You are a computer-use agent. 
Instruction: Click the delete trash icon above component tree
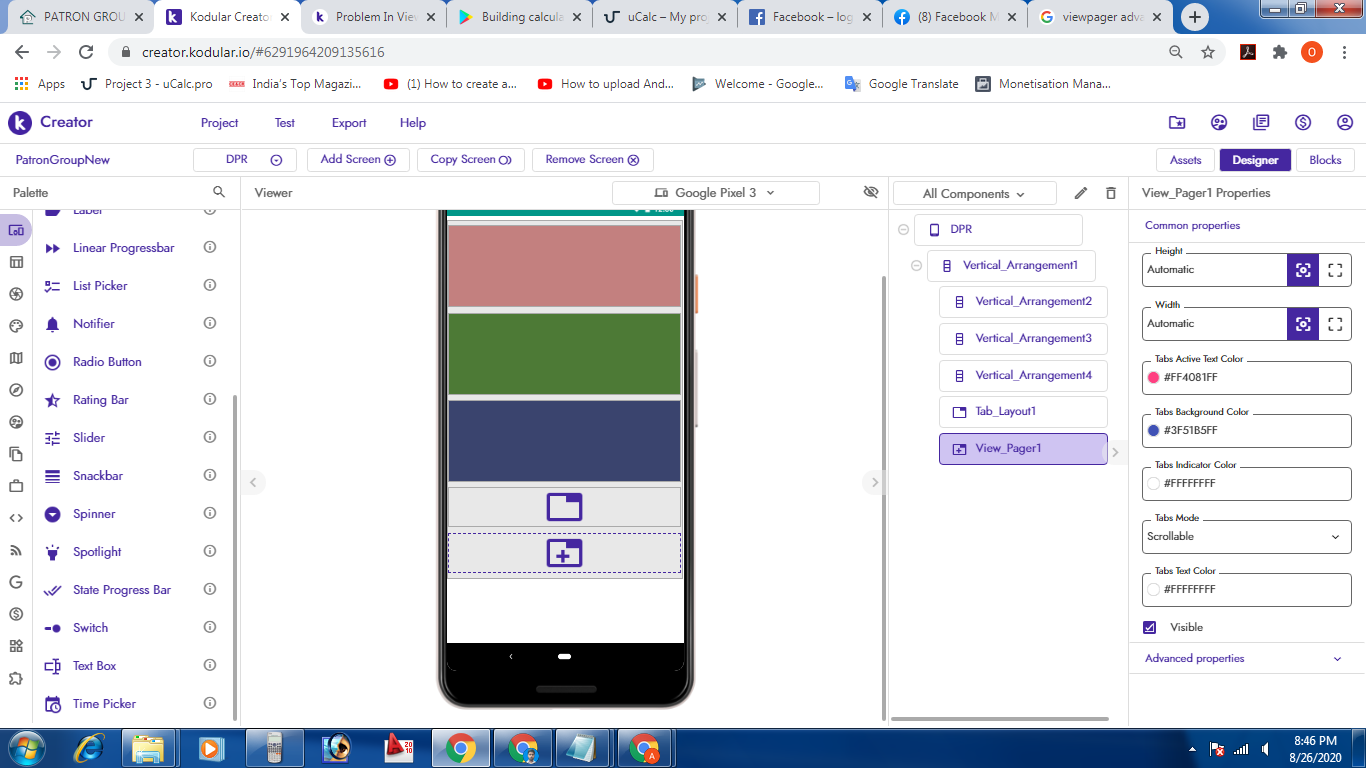click(x=1110, y=193)
